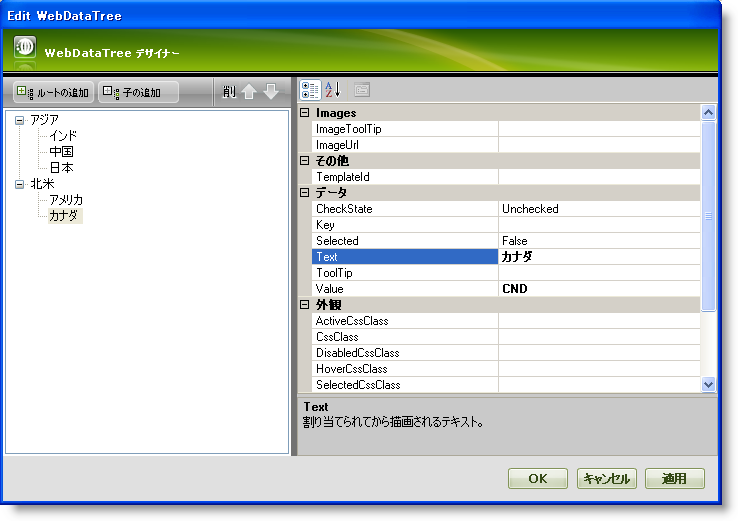Screen dimensions: 738x521
Task: Switch property grid to Categorized view
Action: pos(311,90)
